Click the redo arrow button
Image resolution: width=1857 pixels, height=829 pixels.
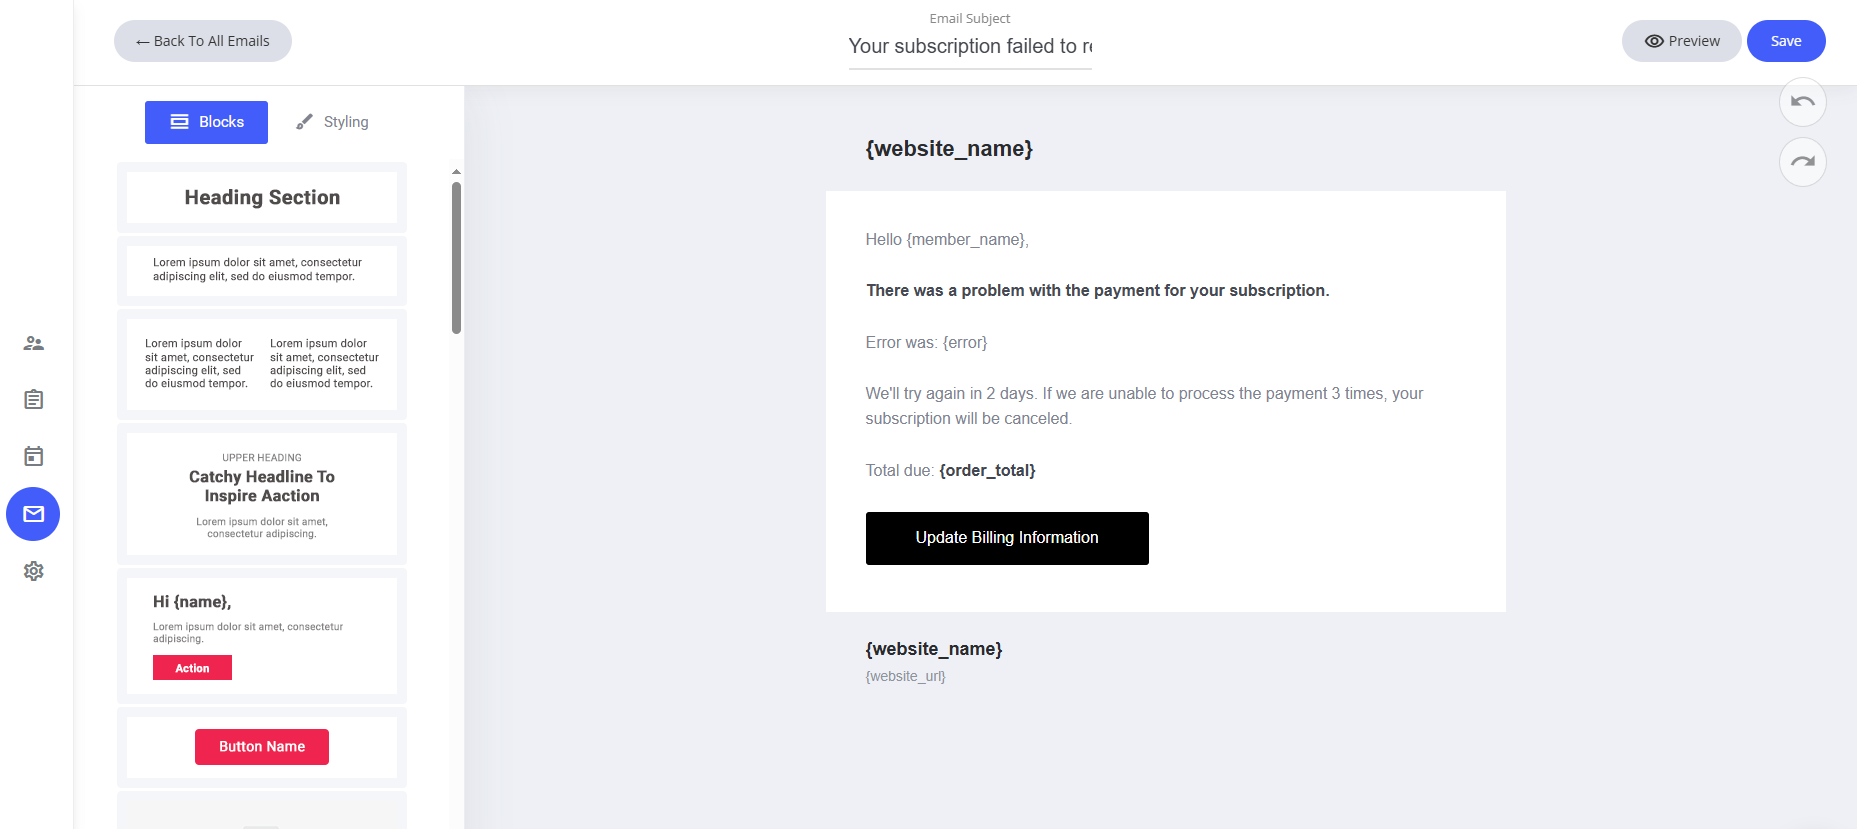coord(1802,162)
